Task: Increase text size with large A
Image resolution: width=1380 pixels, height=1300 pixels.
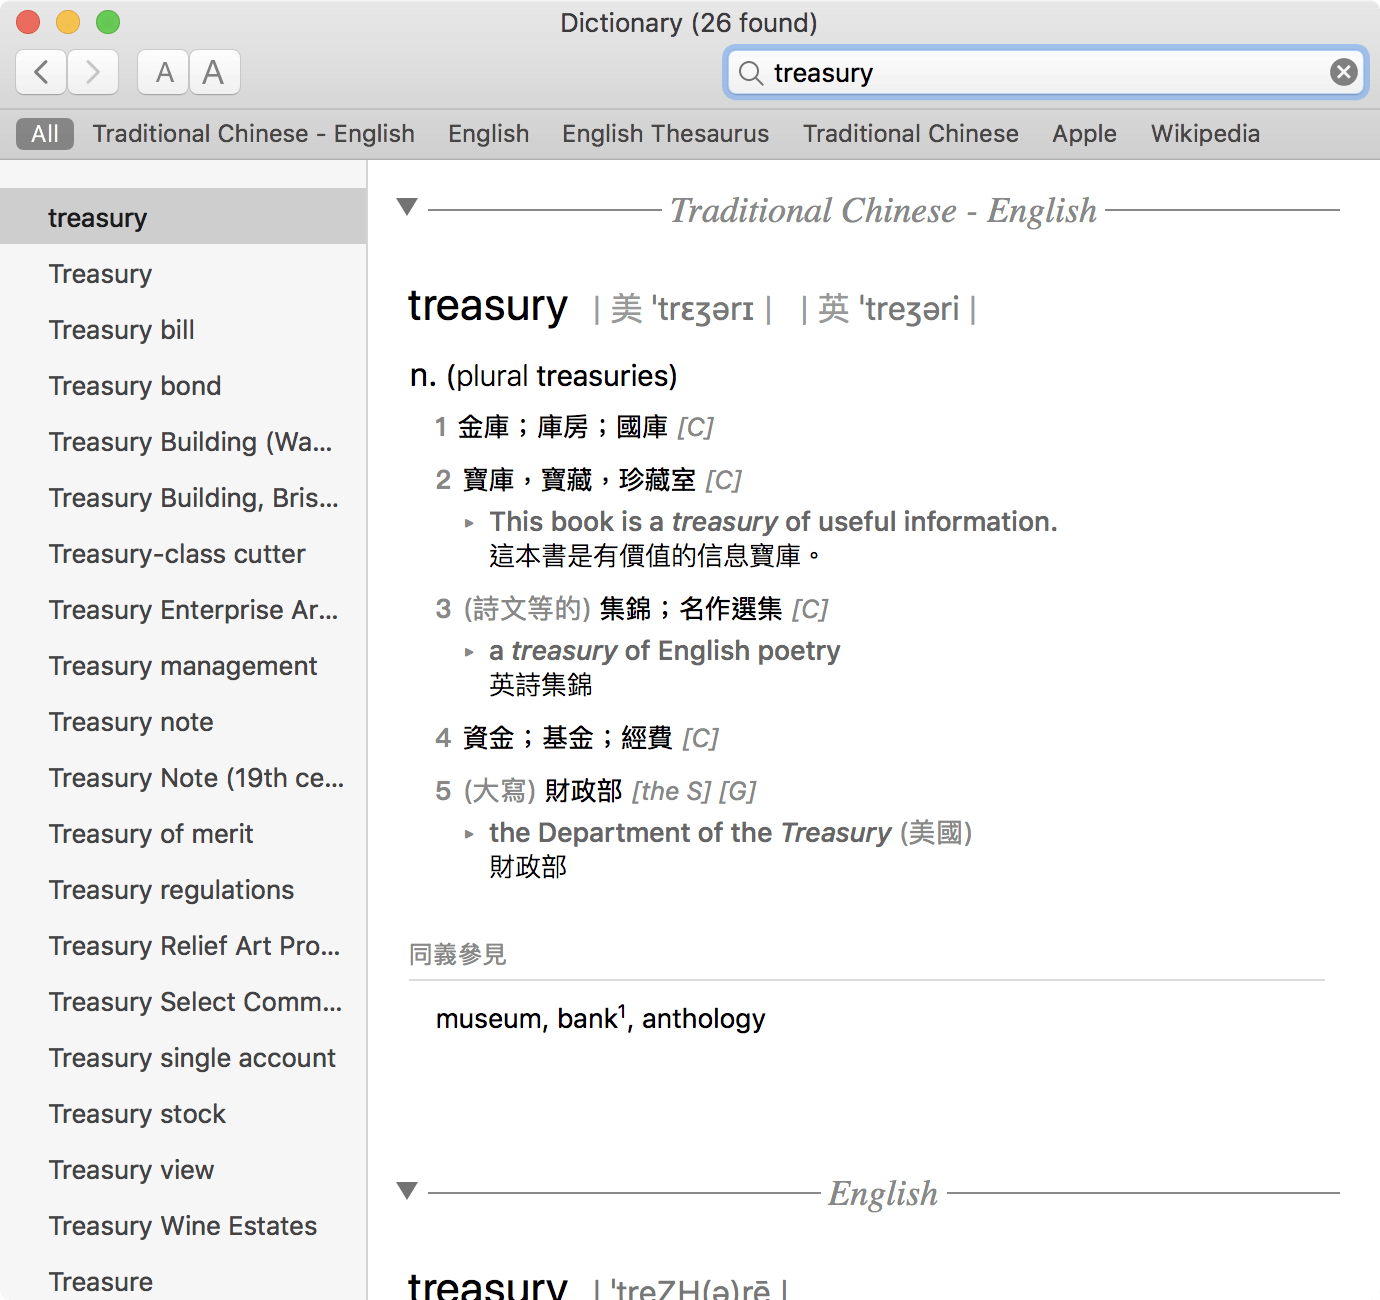Action: tap(214, 72)
